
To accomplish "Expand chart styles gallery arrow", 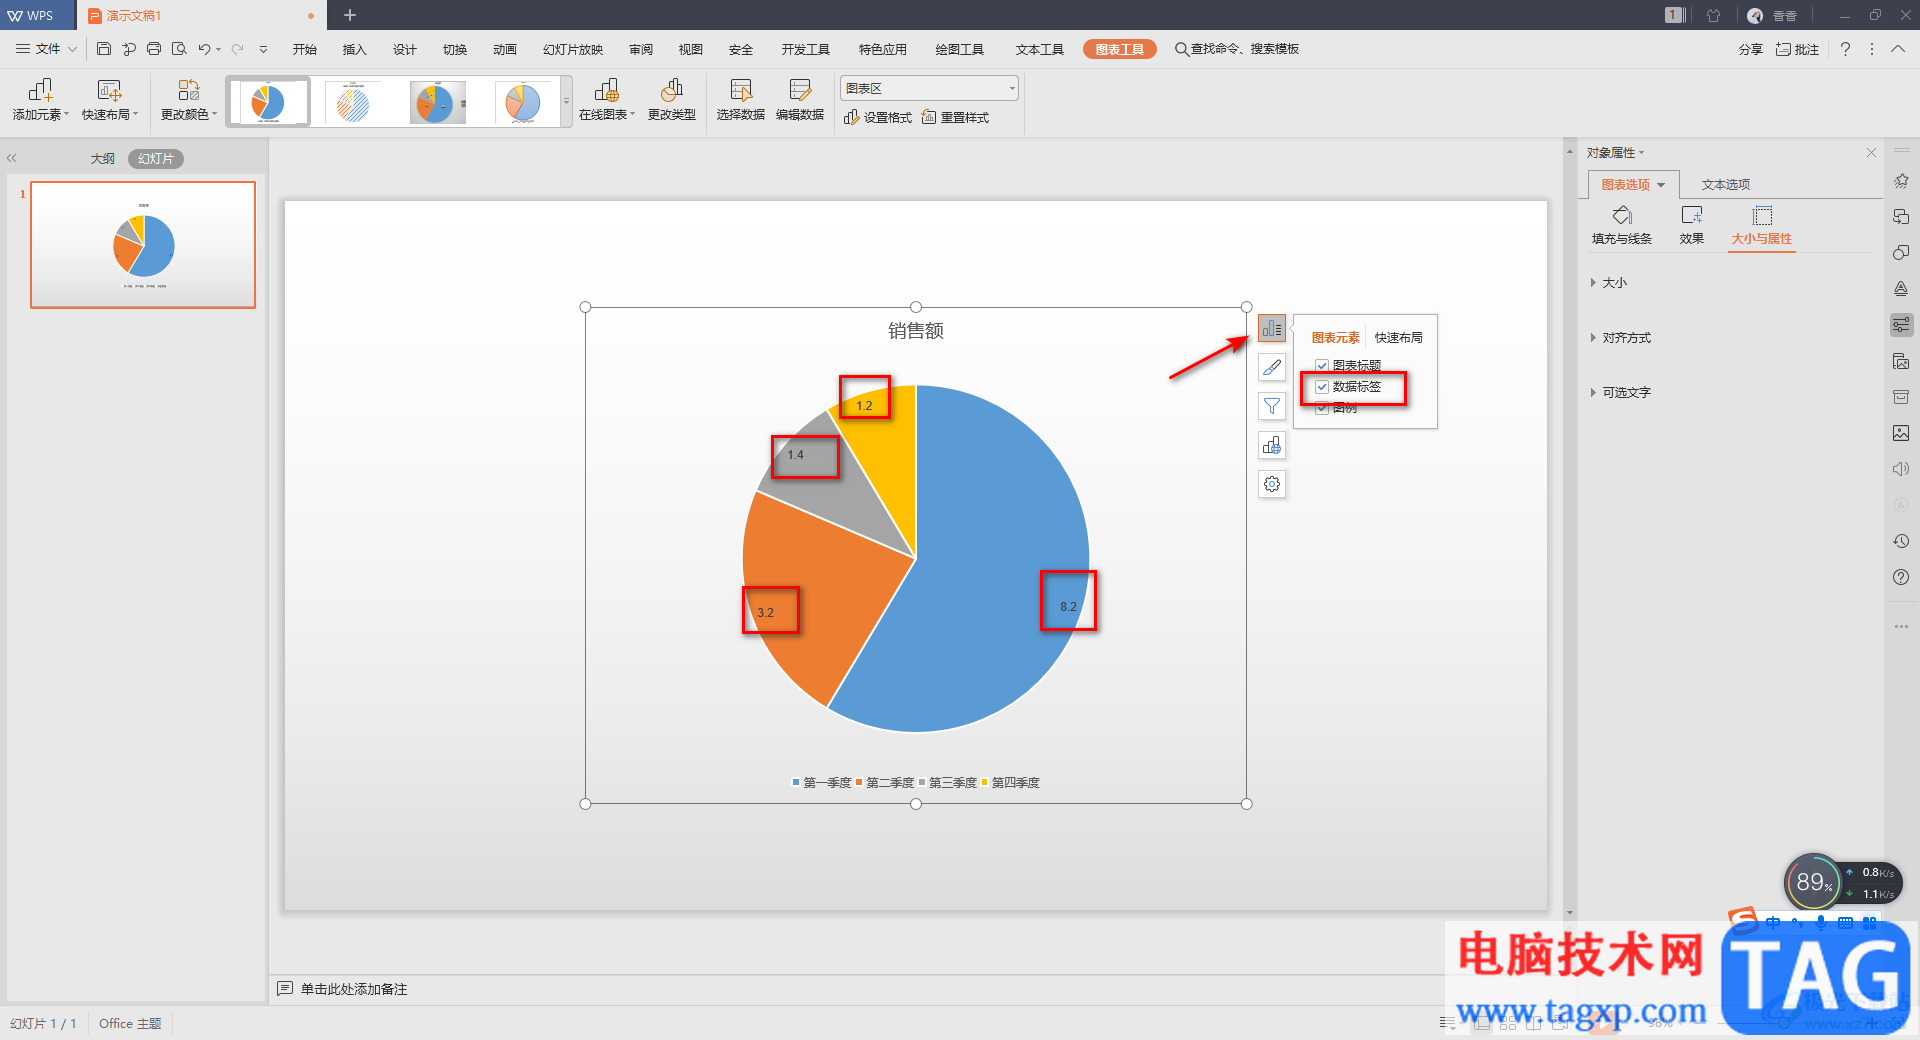I will tap(567, 101).
